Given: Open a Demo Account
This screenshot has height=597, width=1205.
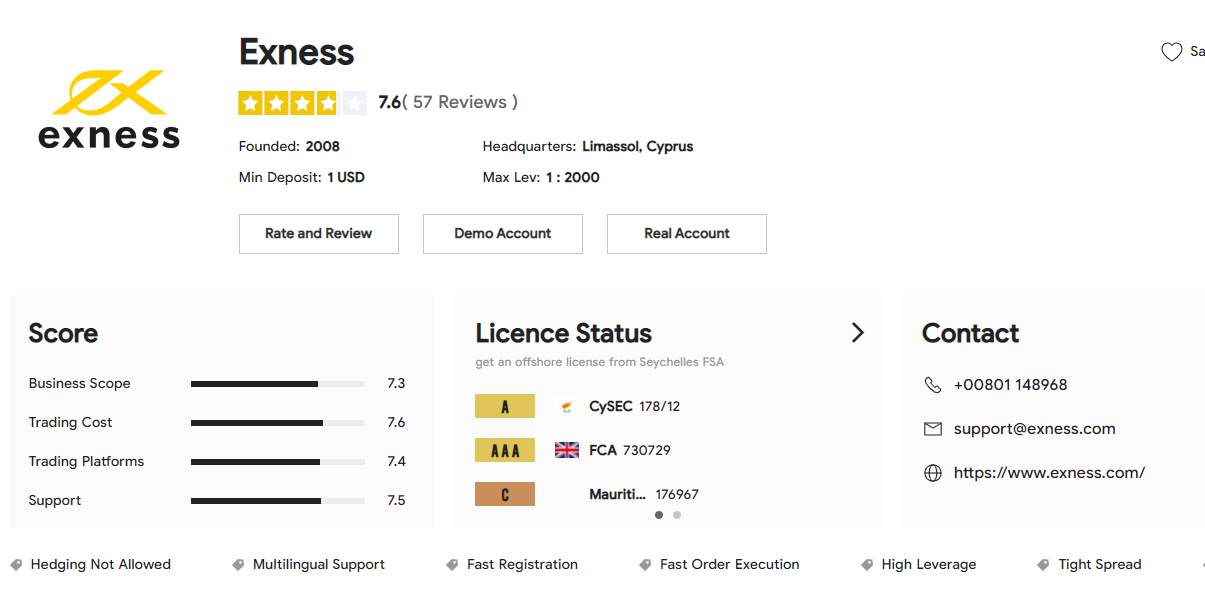Looking at the screenshot, I should (503, 233).
